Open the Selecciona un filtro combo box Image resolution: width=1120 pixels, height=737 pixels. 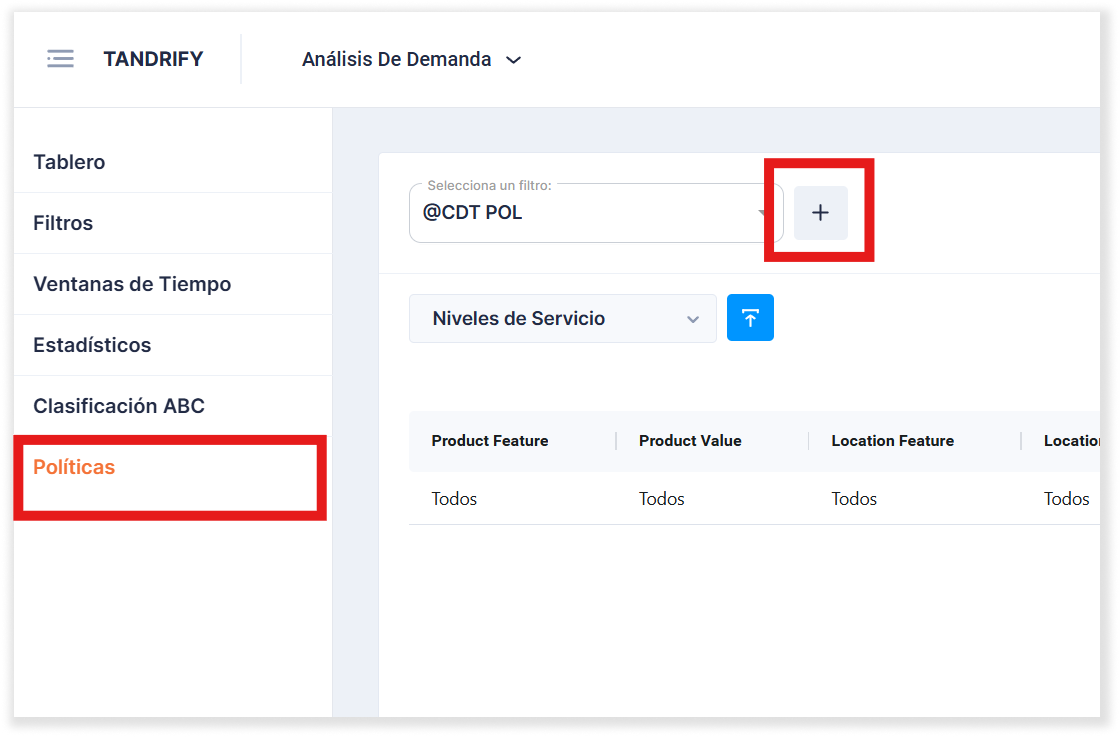tap(595, 213)
